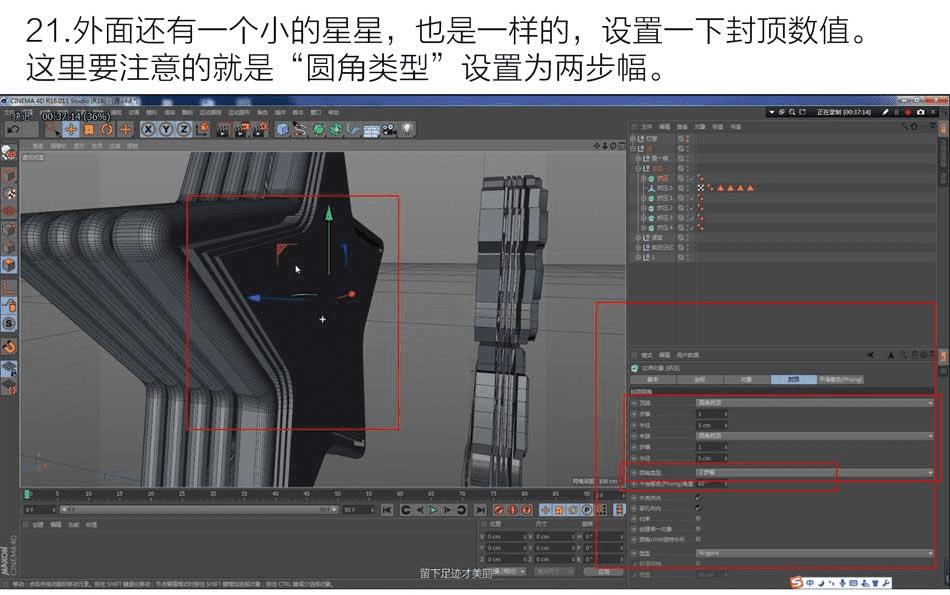Screen dimensions: 950x595
Task: Open the 末端 cap type dropdown
Action: point(814,436)
